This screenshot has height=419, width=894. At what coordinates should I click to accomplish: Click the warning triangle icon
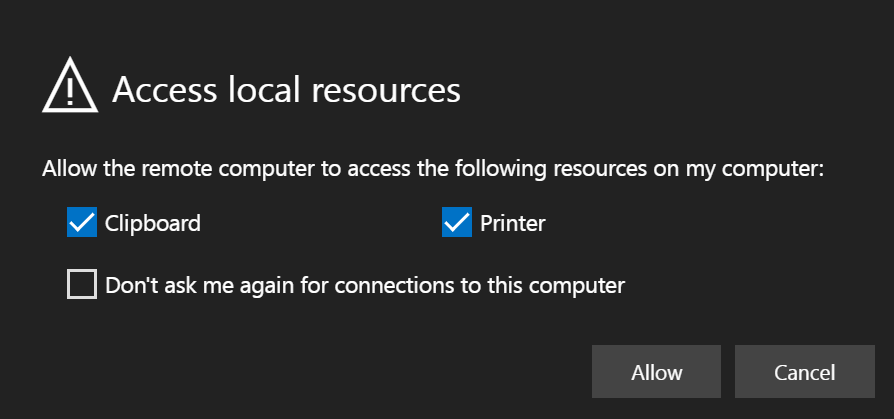click(x=69, y=89)
